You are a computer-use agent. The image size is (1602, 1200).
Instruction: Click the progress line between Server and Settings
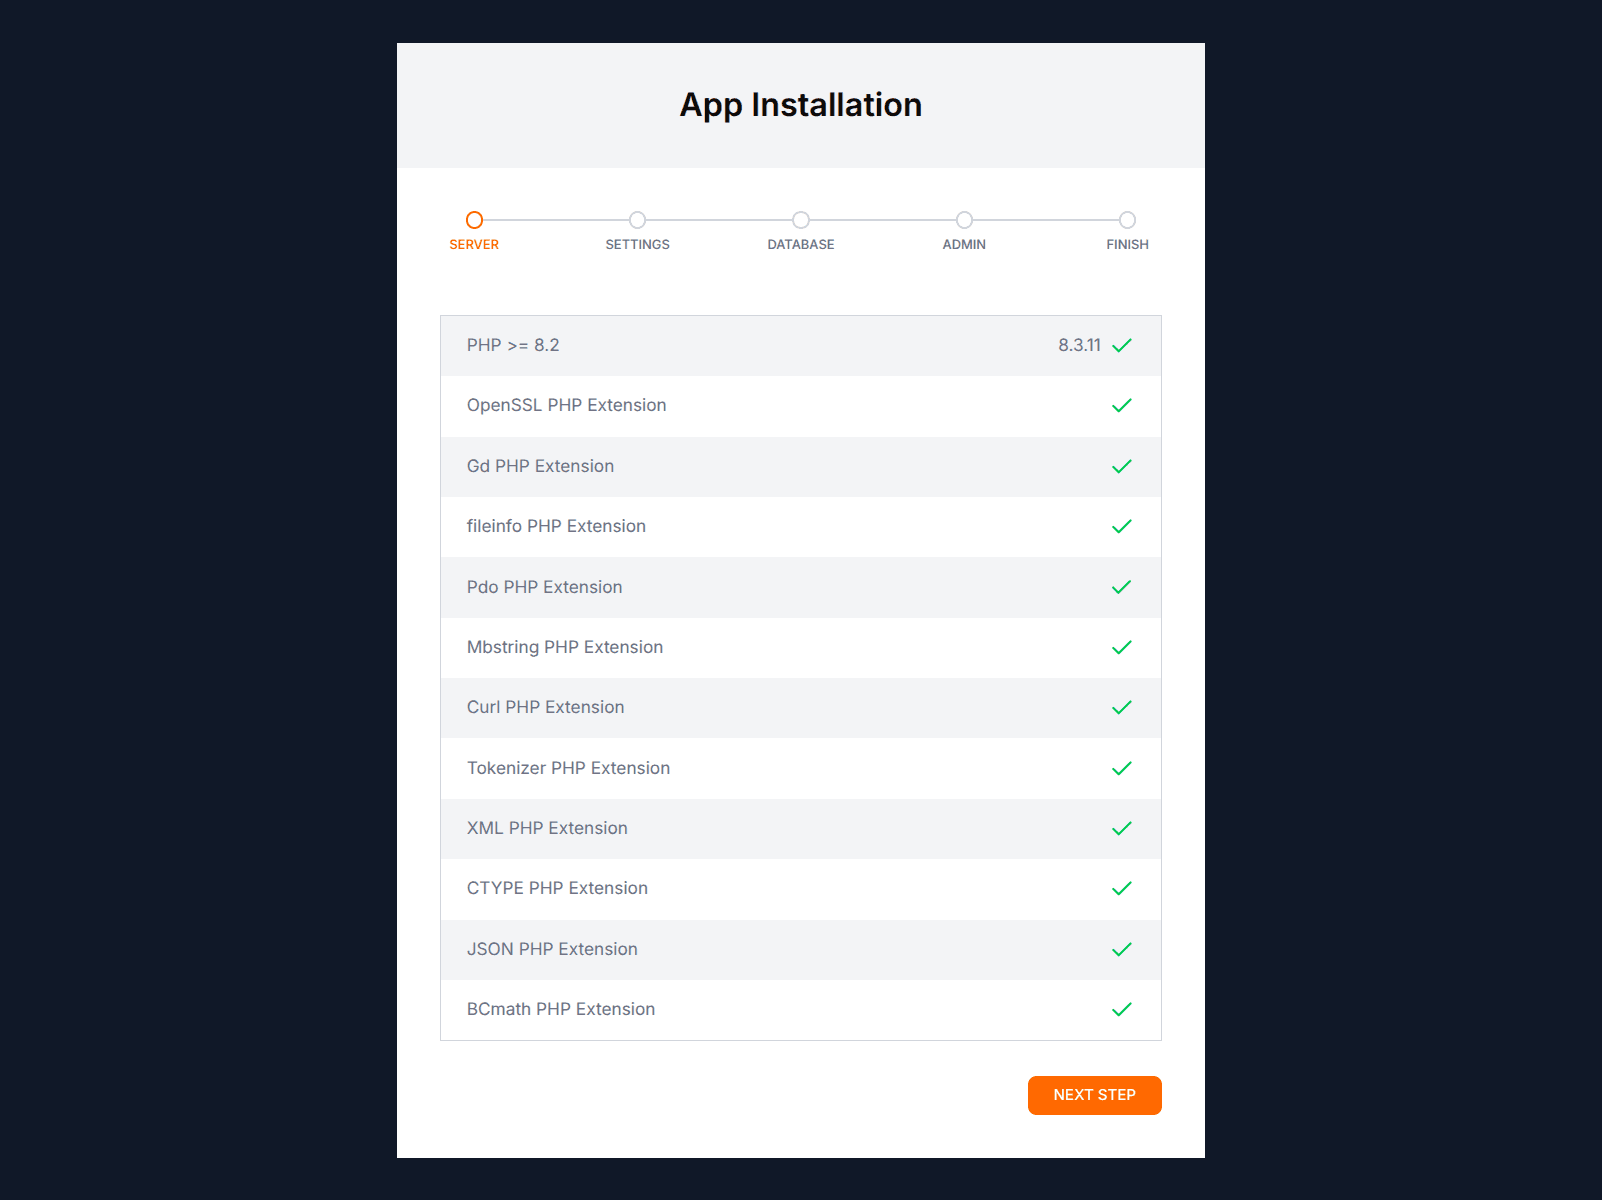click(556, 220)
